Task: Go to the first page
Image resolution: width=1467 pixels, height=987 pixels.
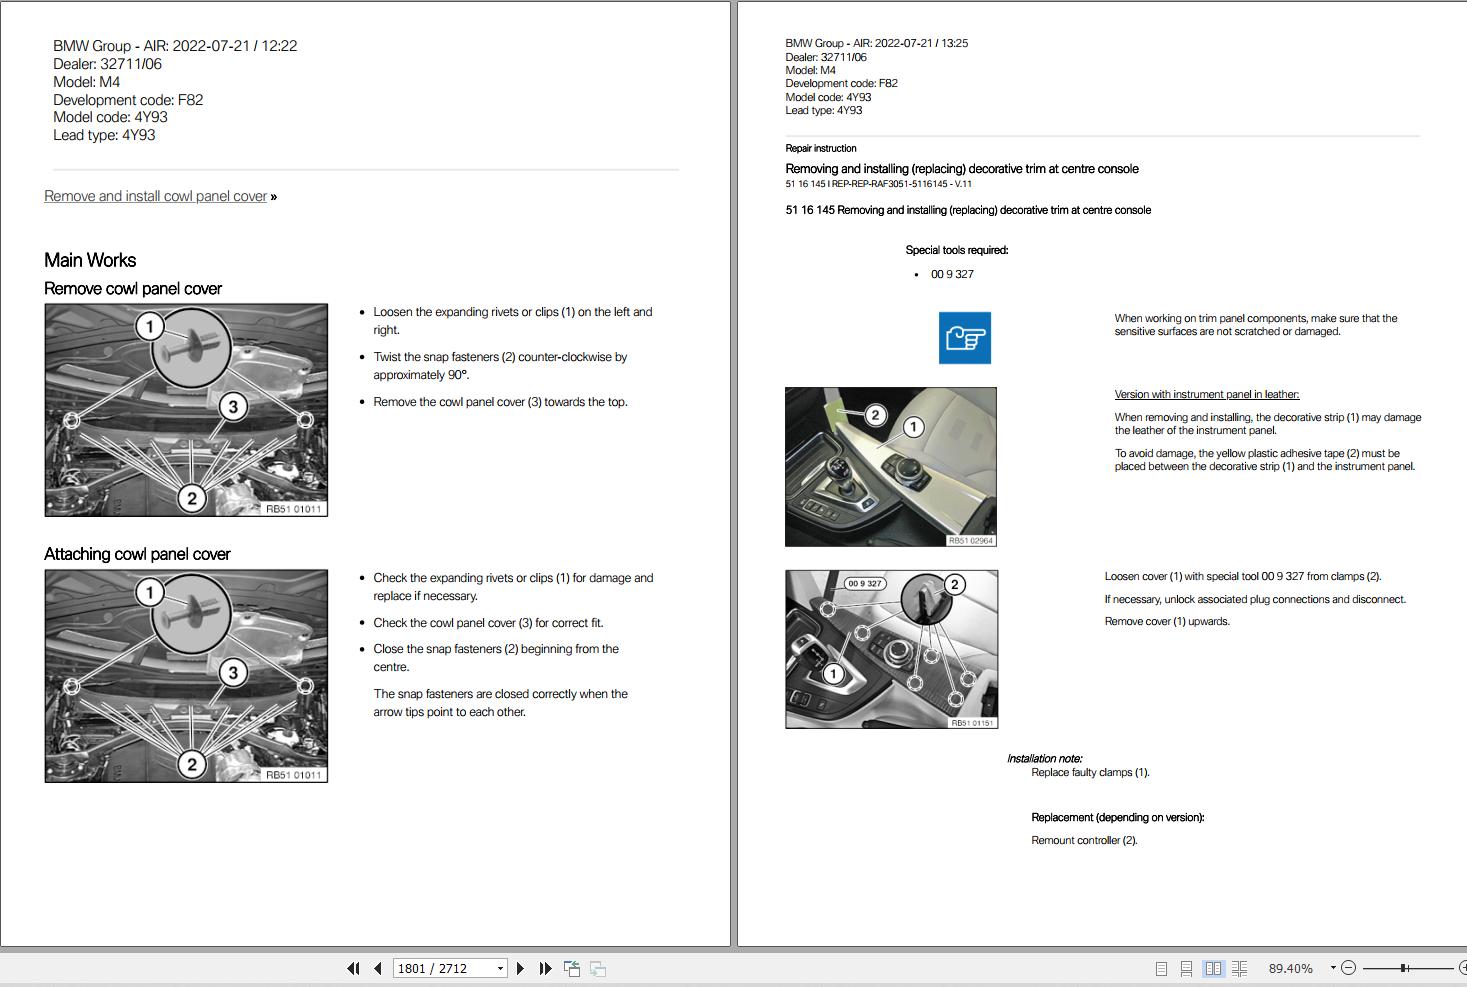Action: click(353, 968)
